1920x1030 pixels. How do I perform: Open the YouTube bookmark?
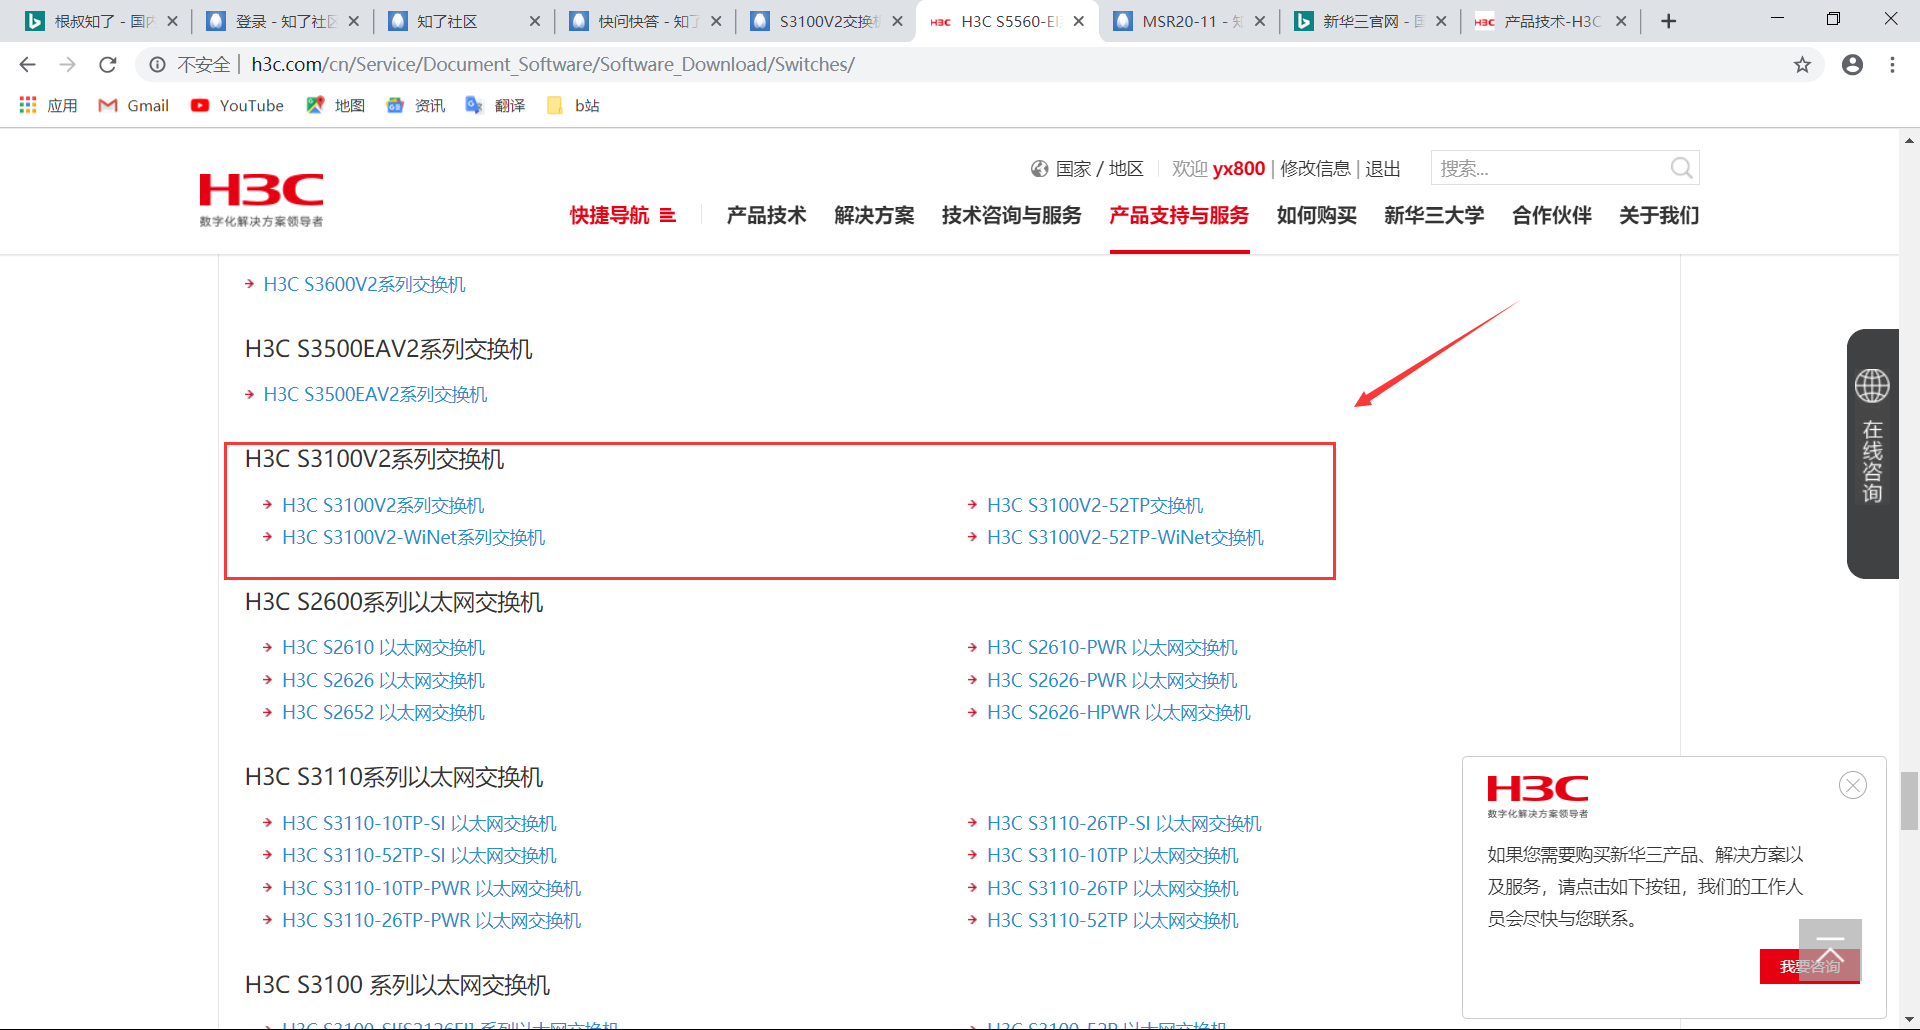pyautogui.click(x=238, y=105)
